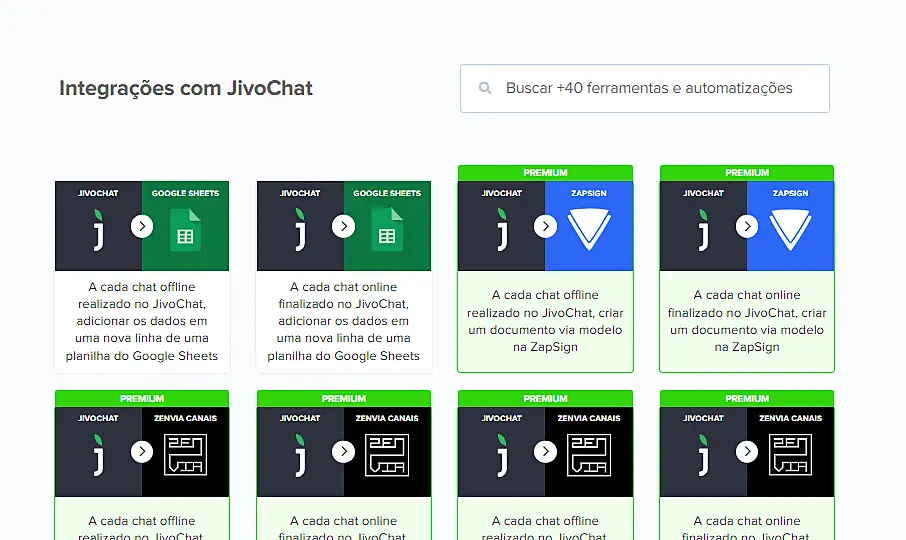Click arrow circle on online ZapSign card
Screen dimensions: 906x540
click(747, 226)
